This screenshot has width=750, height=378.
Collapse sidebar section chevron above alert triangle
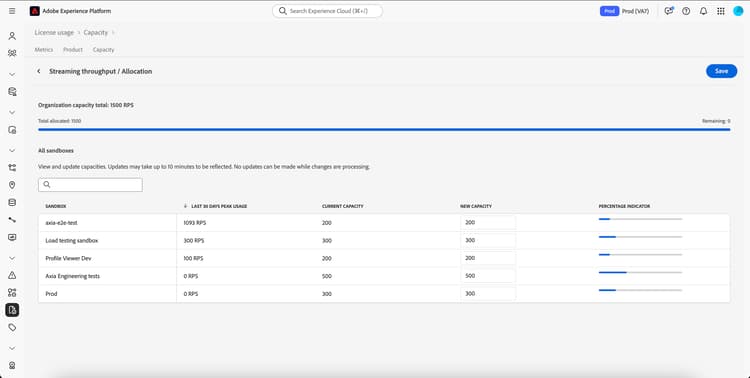pos(12,258)
